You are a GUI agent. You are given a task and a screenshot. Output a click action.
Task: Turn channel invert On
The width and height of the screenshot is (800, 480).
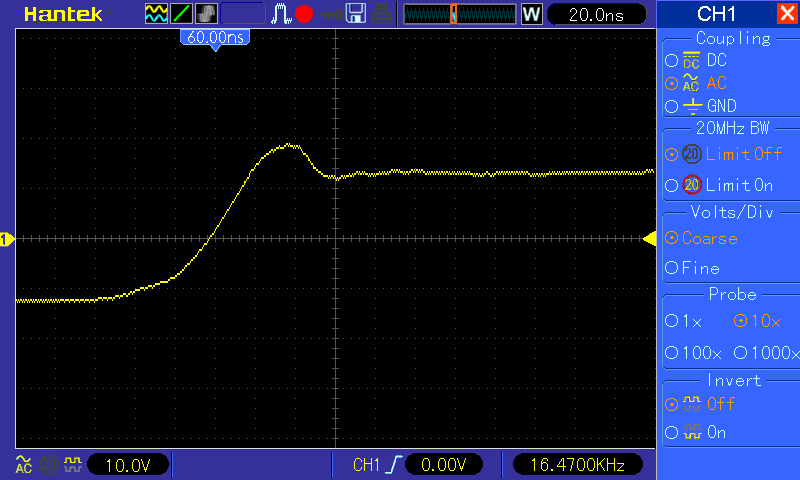pyautogui.click(x=695, y=433)
